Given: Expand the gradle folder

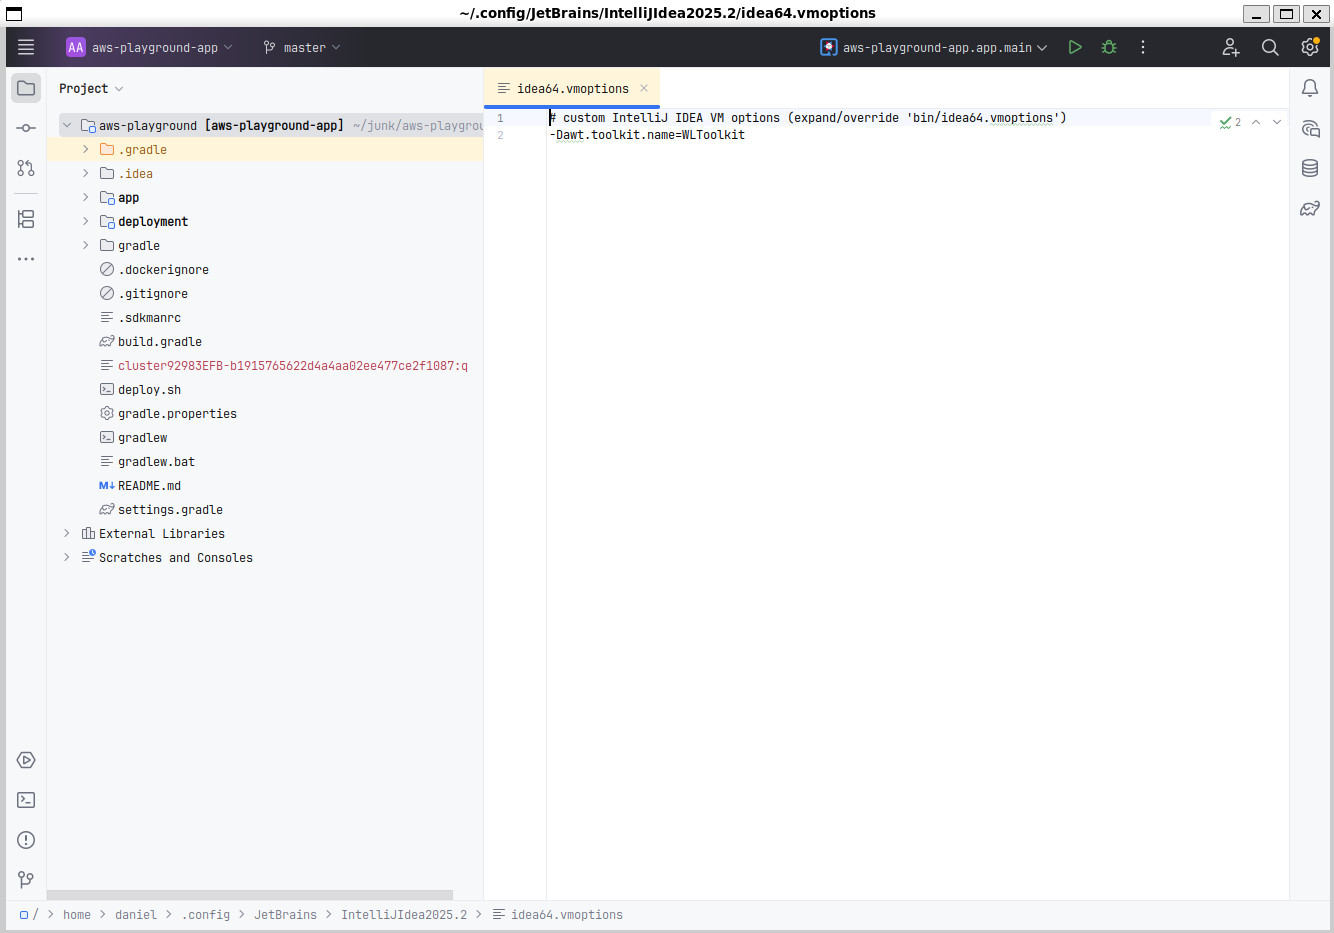Looking at the screenshot, I should pos(86,246).
